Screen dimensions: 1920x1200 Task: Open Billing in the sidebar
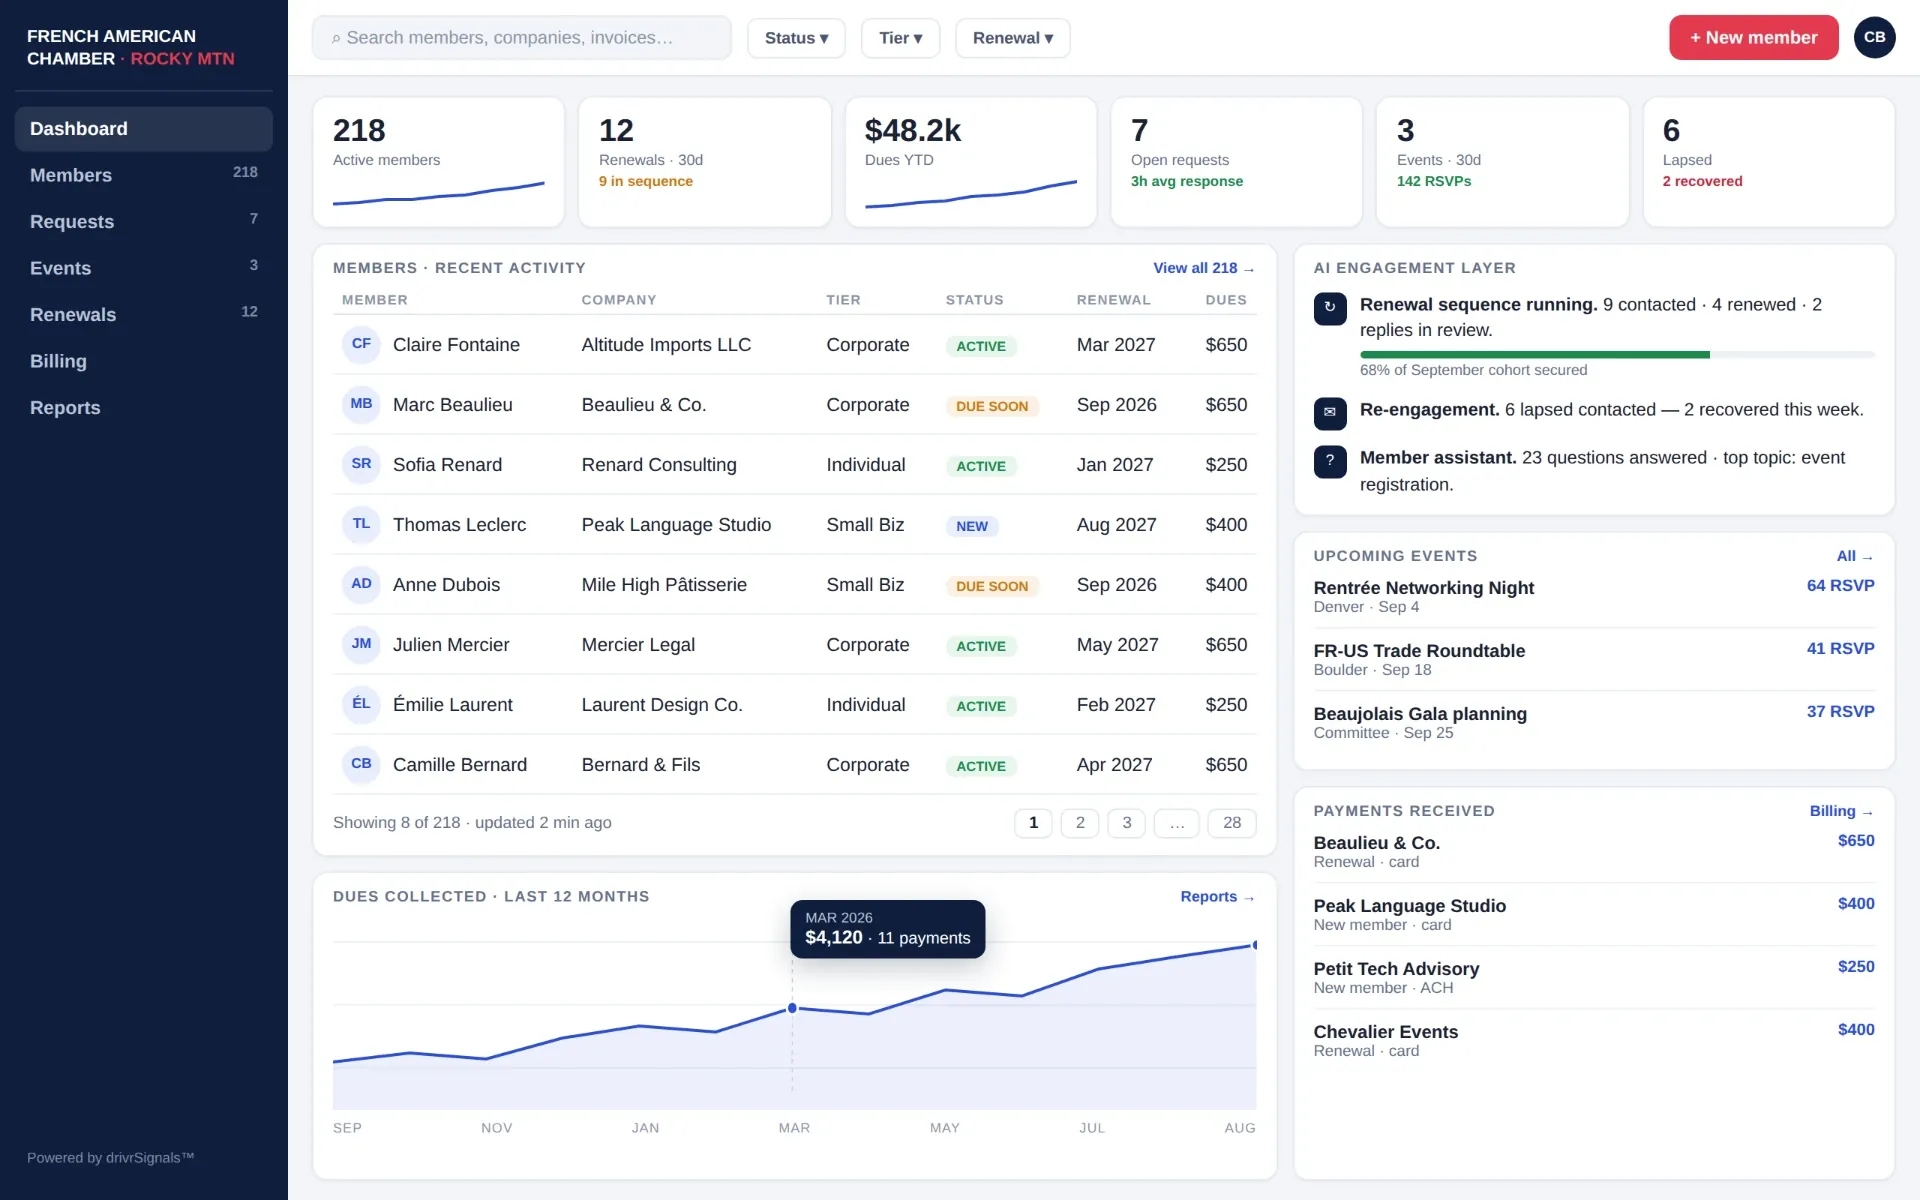143,361
